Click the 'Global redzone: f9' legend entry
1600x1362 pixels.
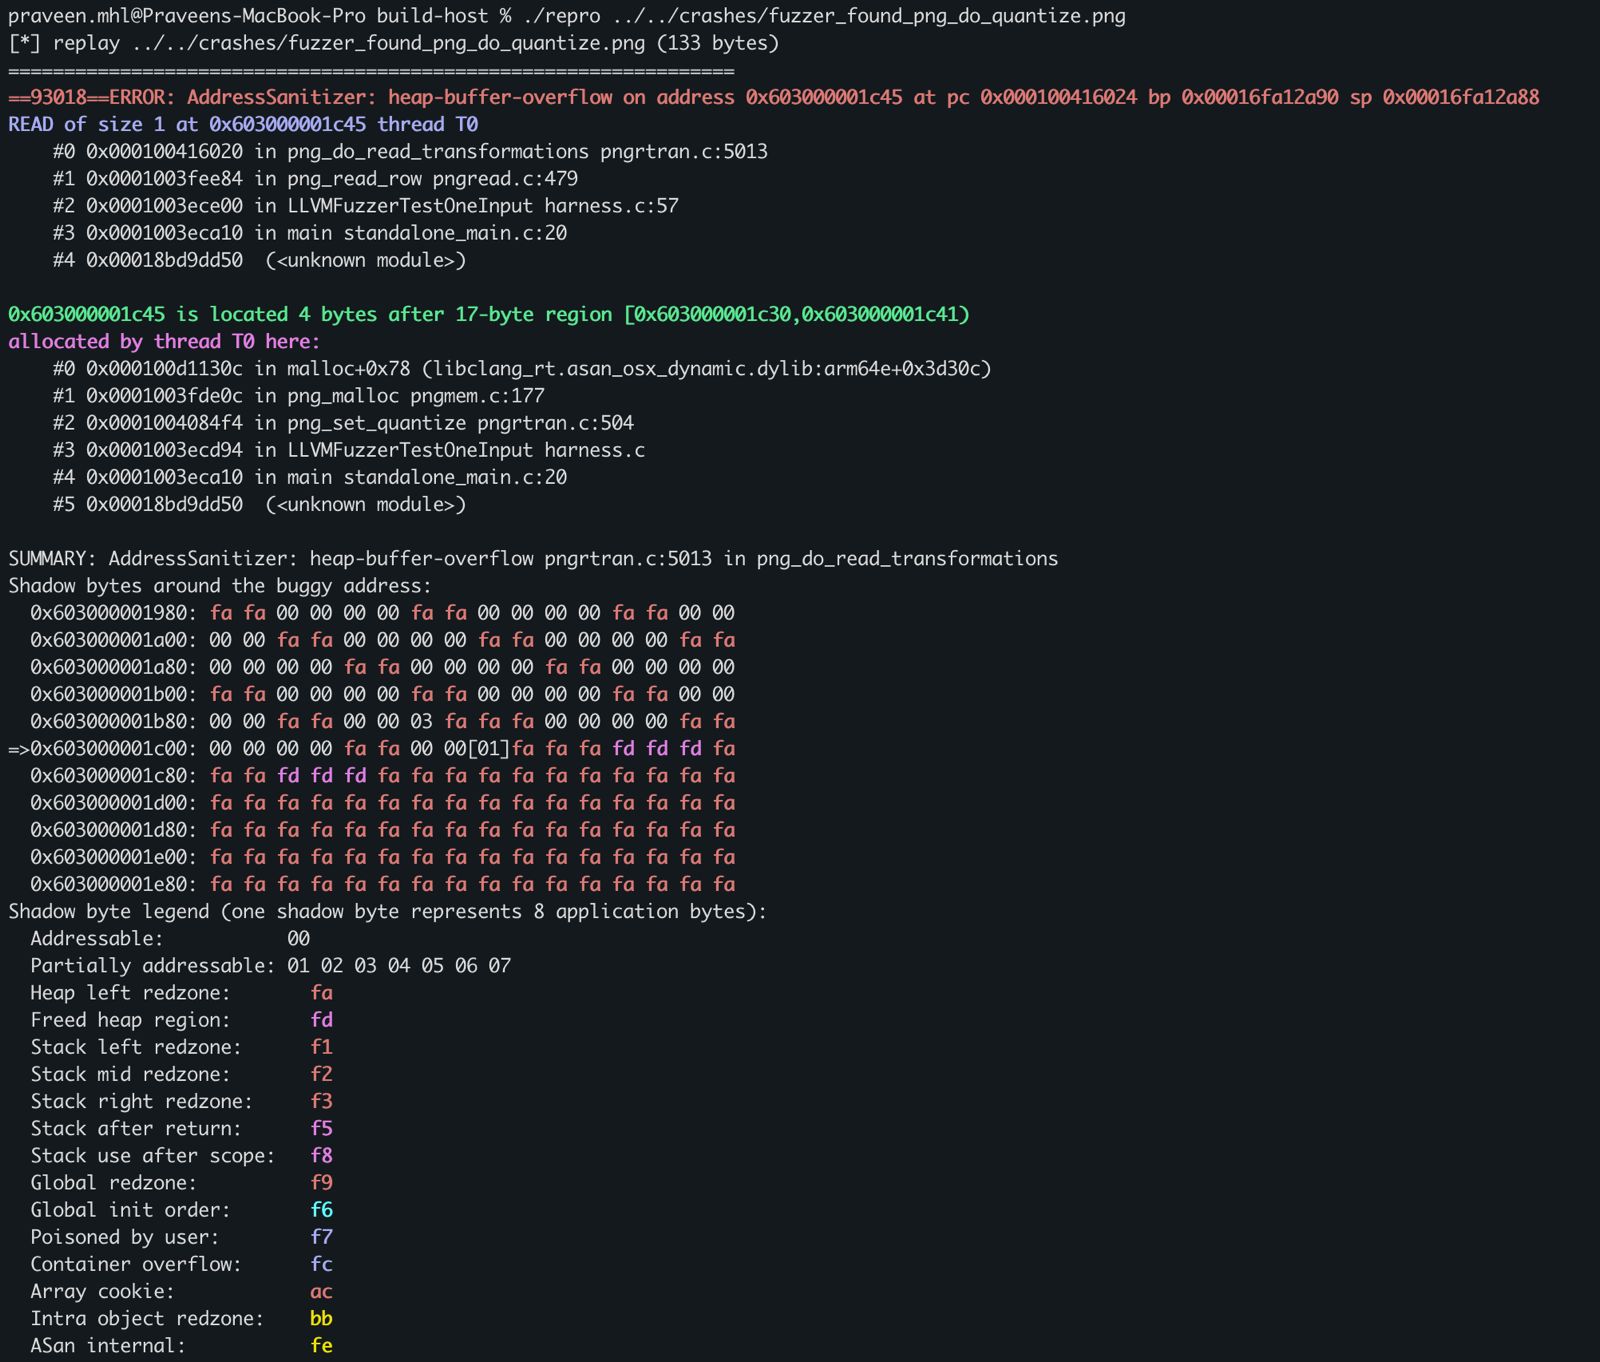181,1182
